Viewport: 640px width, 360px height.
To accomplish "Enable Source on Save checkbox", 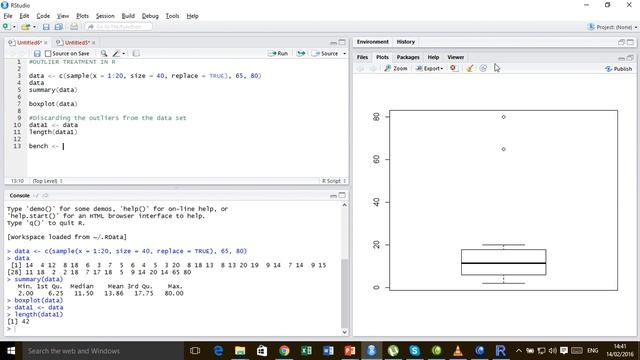I will [x=48, y=53].
